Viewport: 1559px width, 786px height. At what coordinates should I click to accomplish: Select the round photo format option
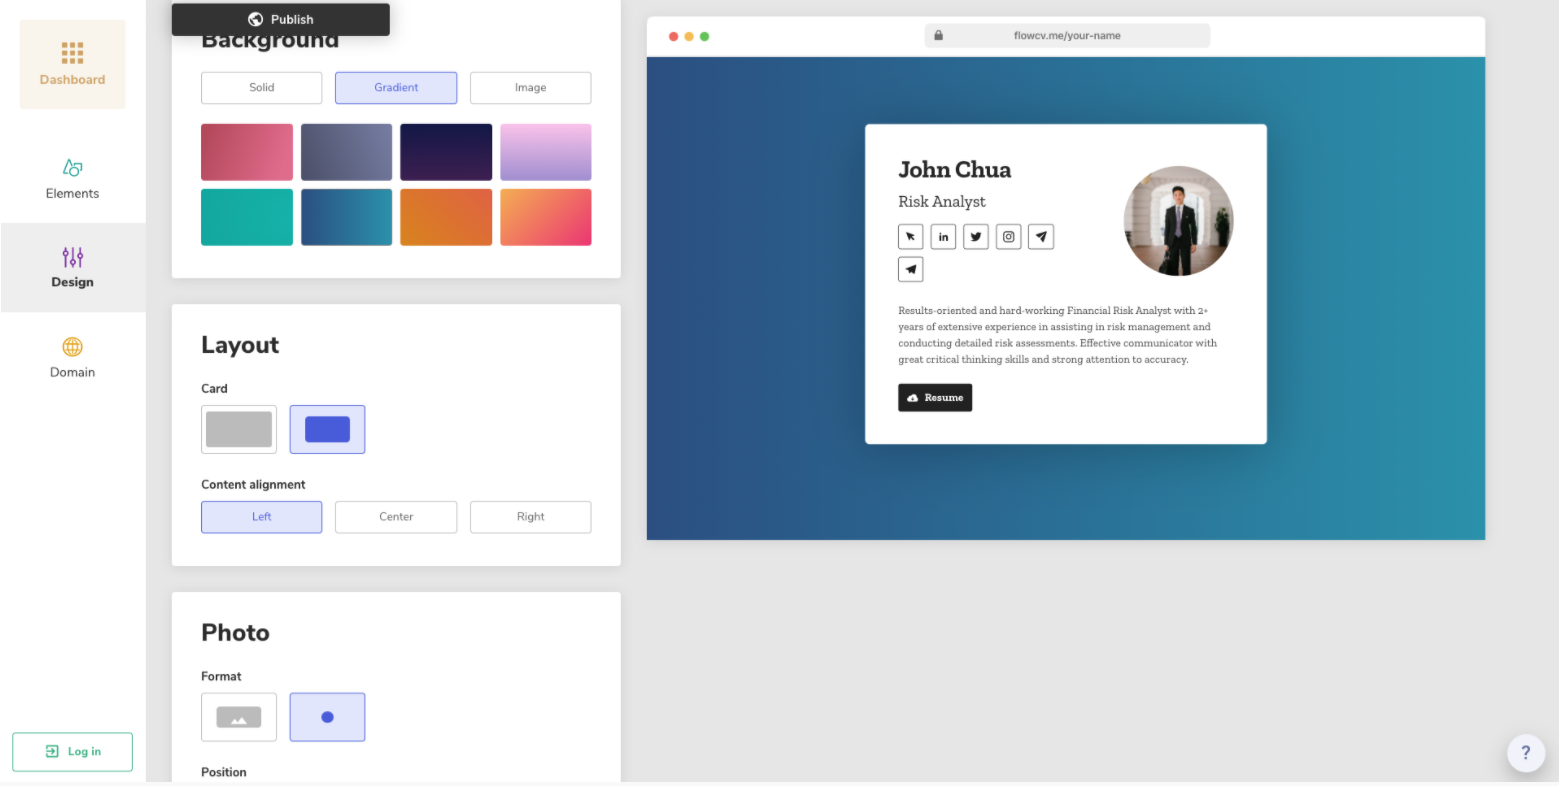pos(327,717)
